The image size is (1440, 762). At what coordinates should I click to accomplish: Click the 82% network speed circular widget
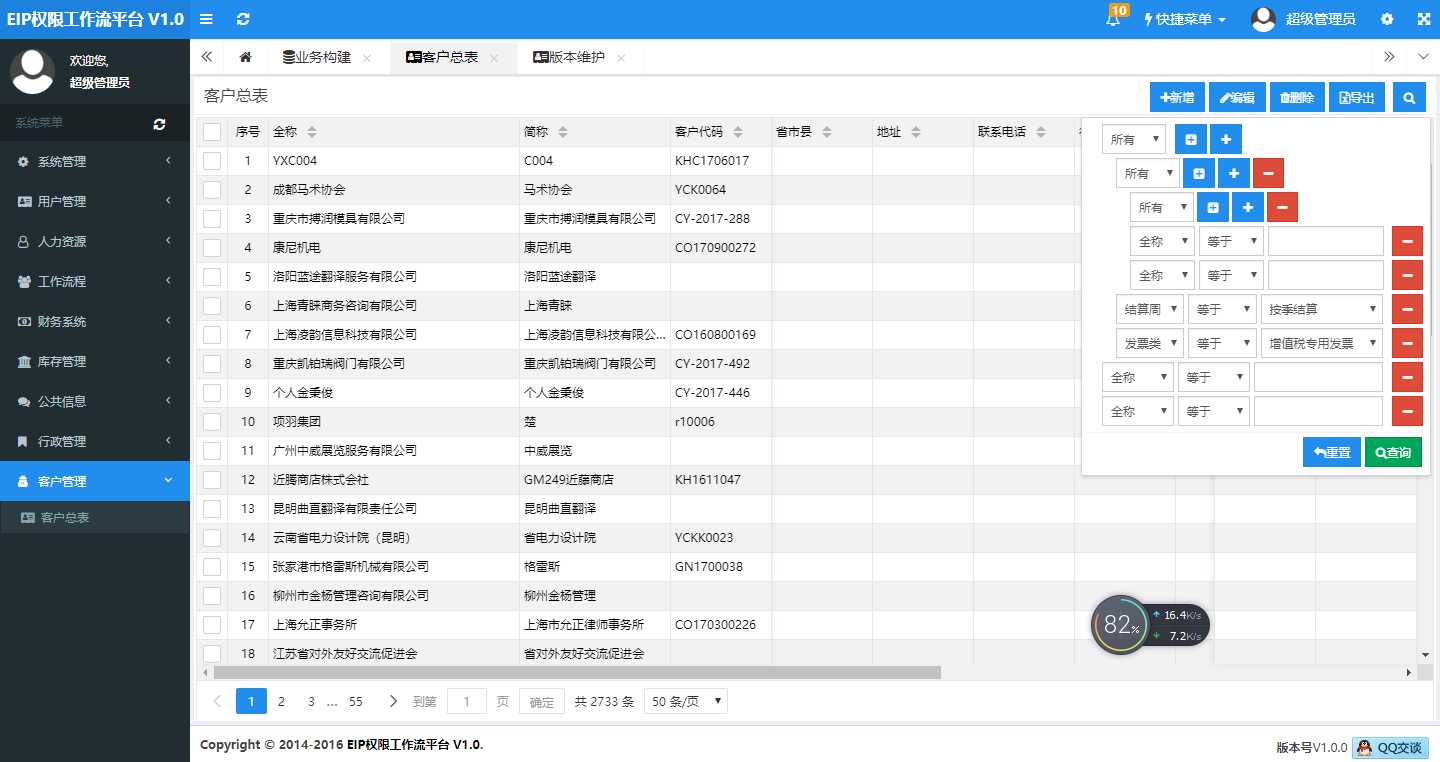pos(1120,625)
